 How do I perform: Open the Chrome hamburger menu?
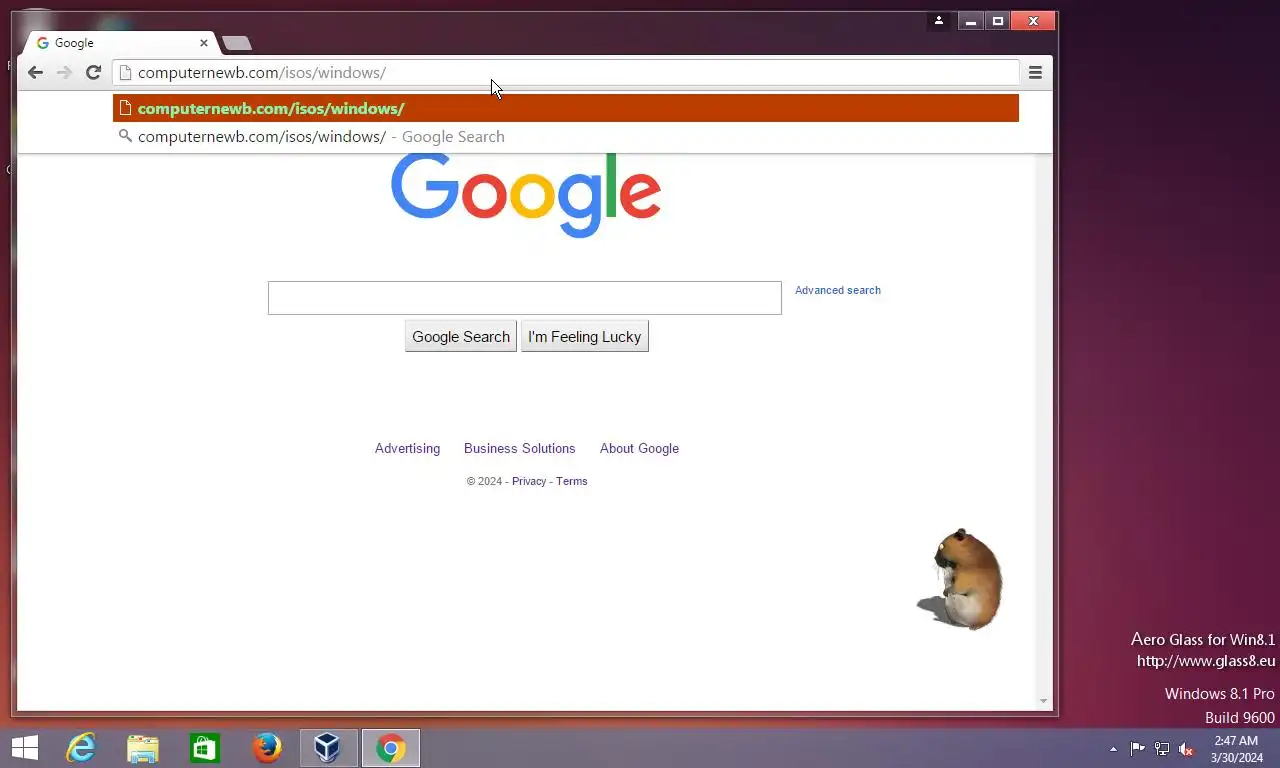[1035, 72]
